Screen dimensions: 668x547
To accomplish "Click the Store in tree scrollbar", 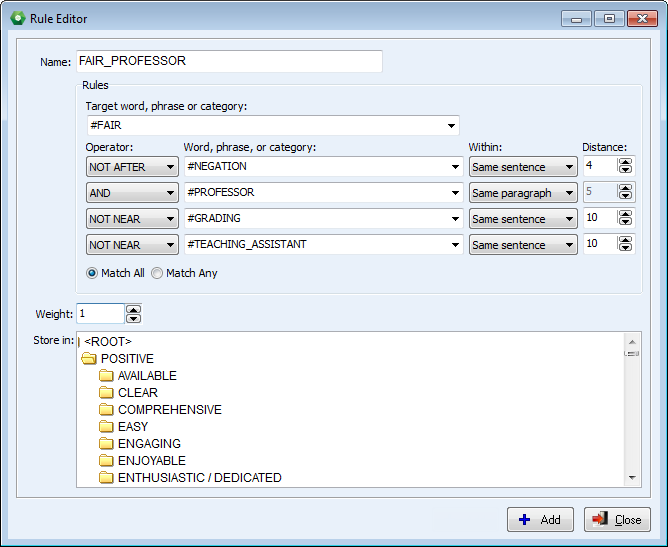I will tap(631, 410).
